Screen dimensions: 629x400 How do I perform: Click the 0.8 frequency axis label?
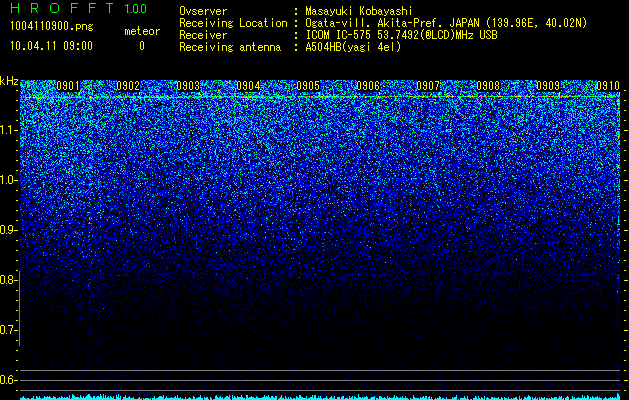(x=8, y=280)
